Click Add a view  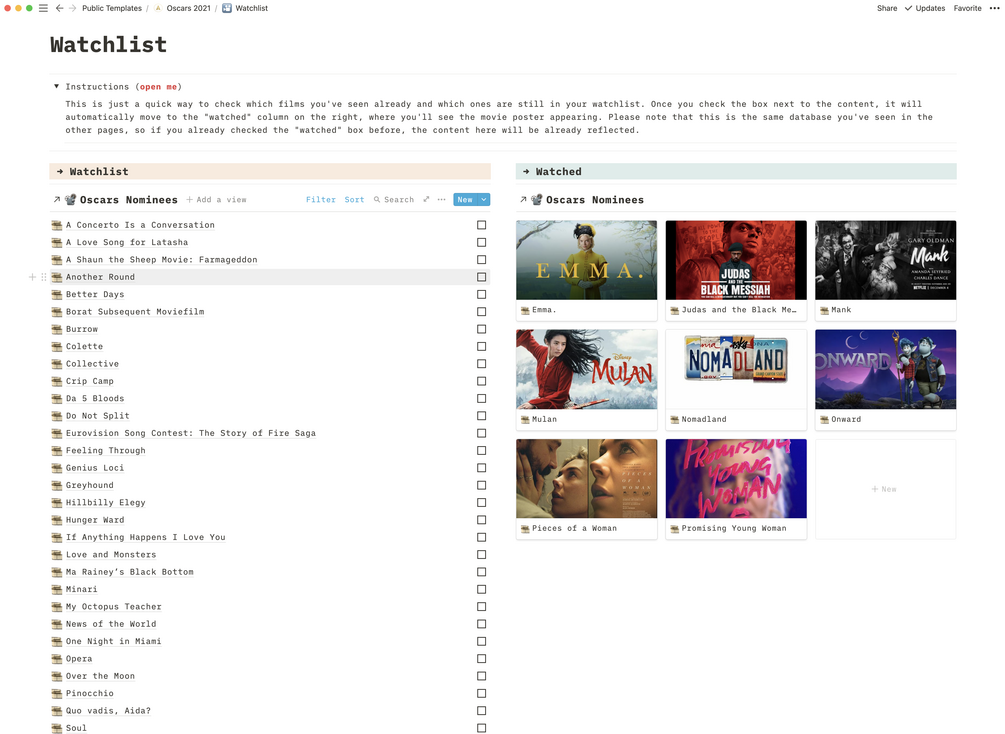[217, 199]
